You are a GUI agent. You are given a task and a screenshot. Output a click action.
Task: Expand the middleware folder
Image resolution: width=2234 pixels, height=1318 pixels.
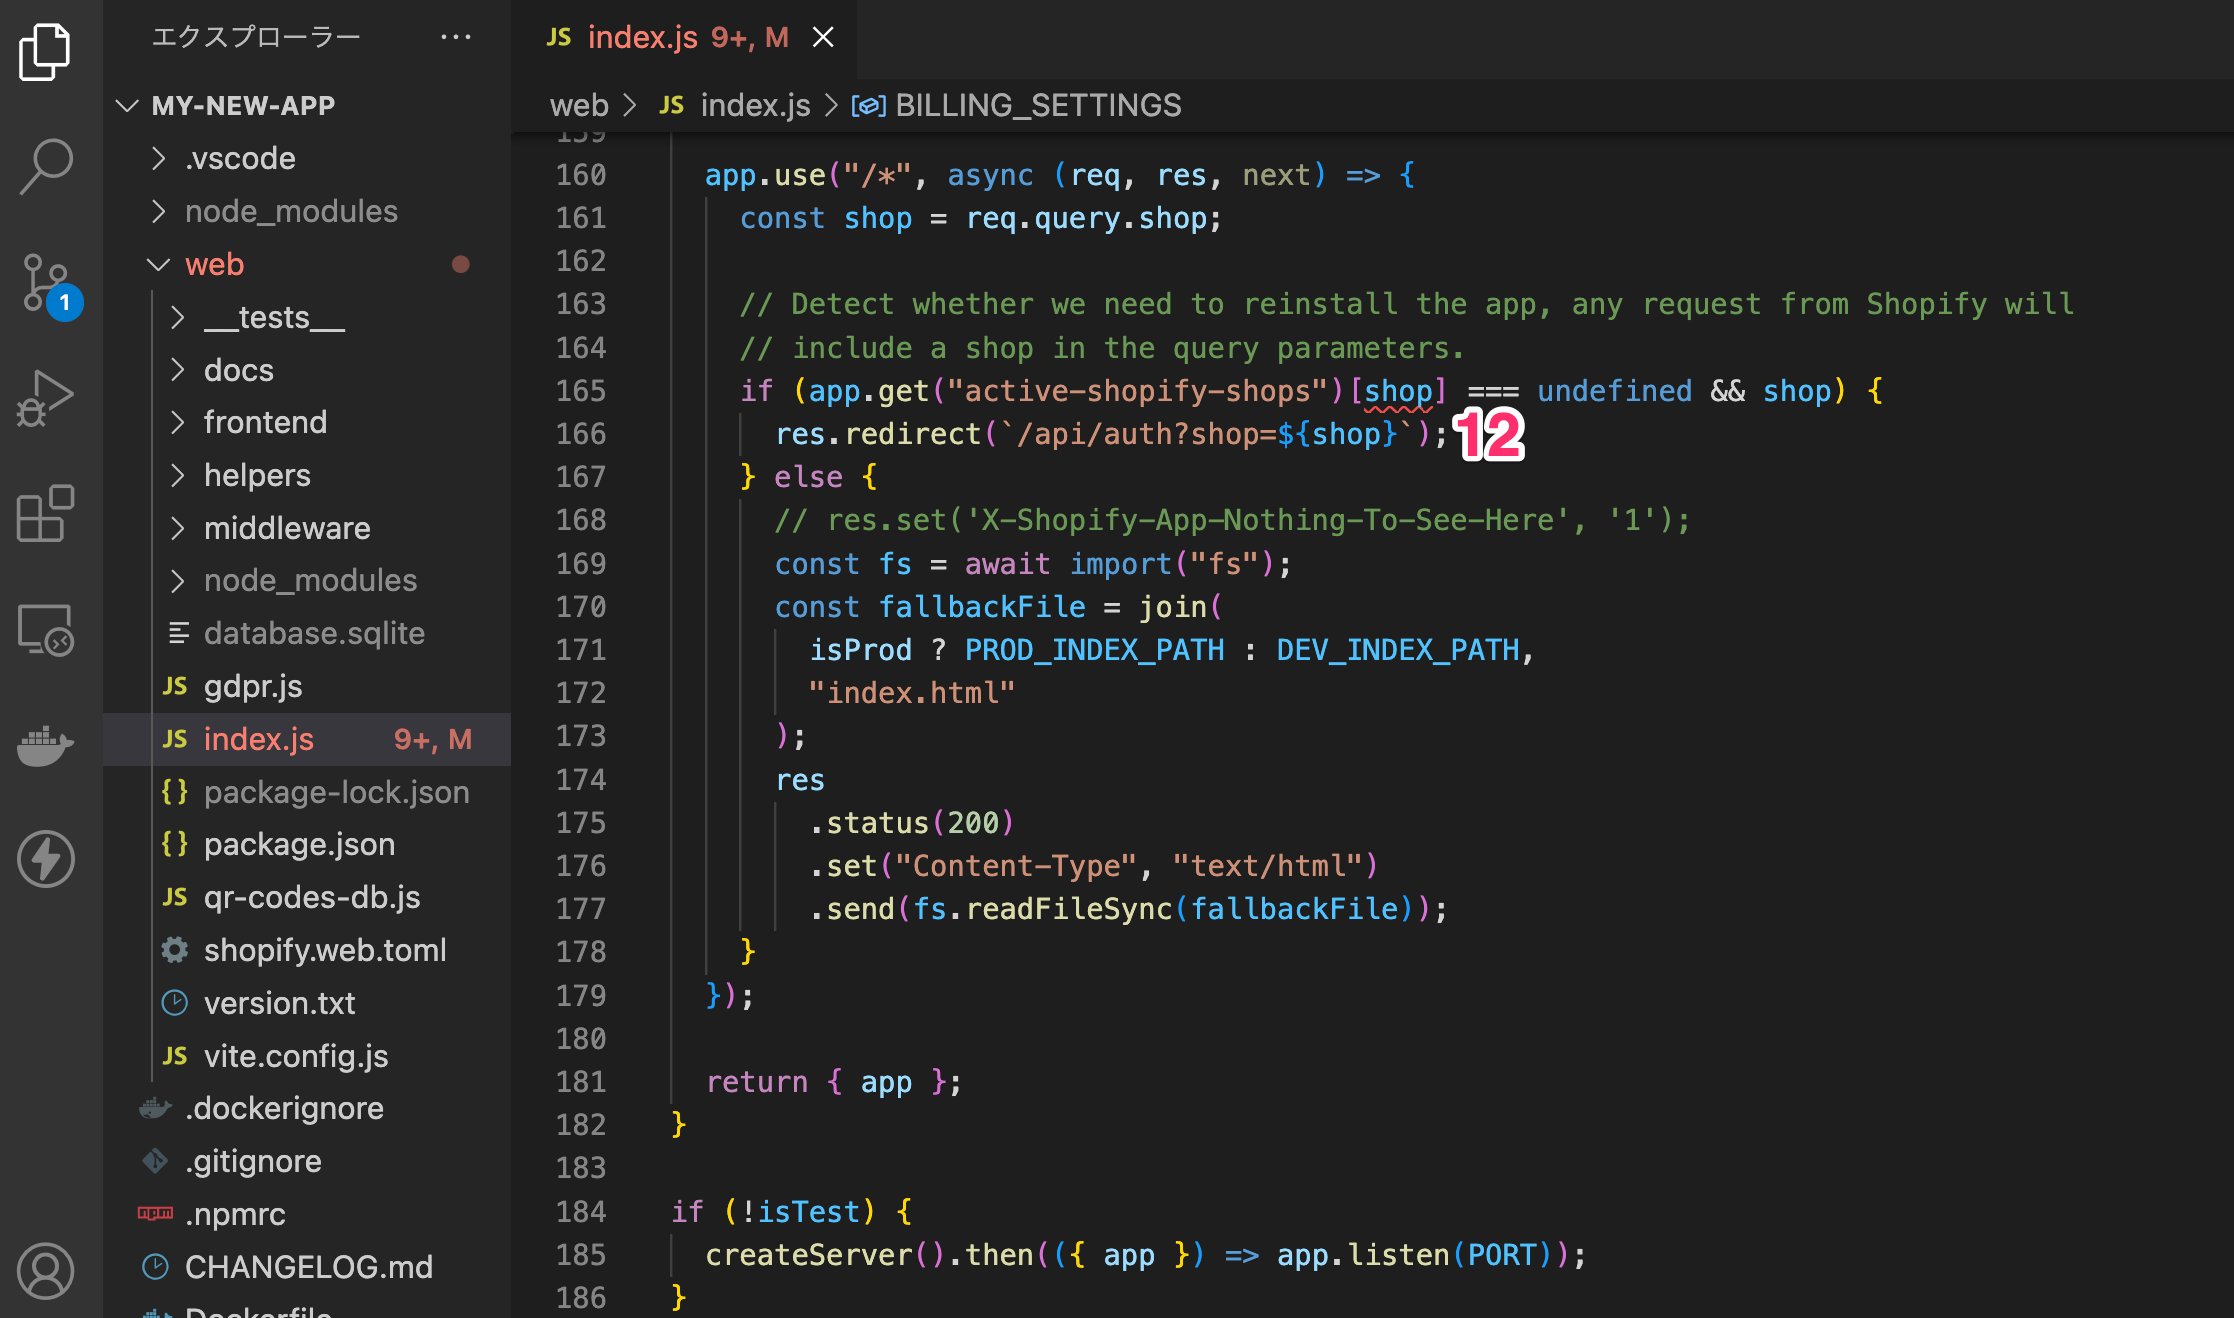coord(286,528)
